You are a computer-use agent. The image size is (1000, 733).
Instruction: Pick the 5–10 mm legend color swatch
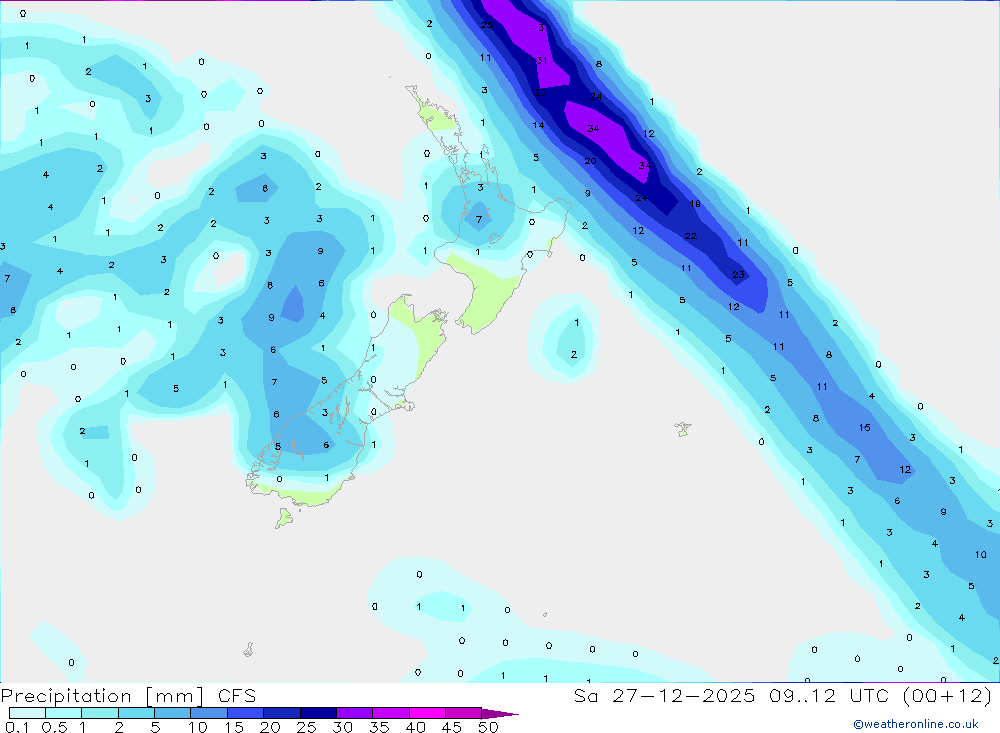click(172, 713)
